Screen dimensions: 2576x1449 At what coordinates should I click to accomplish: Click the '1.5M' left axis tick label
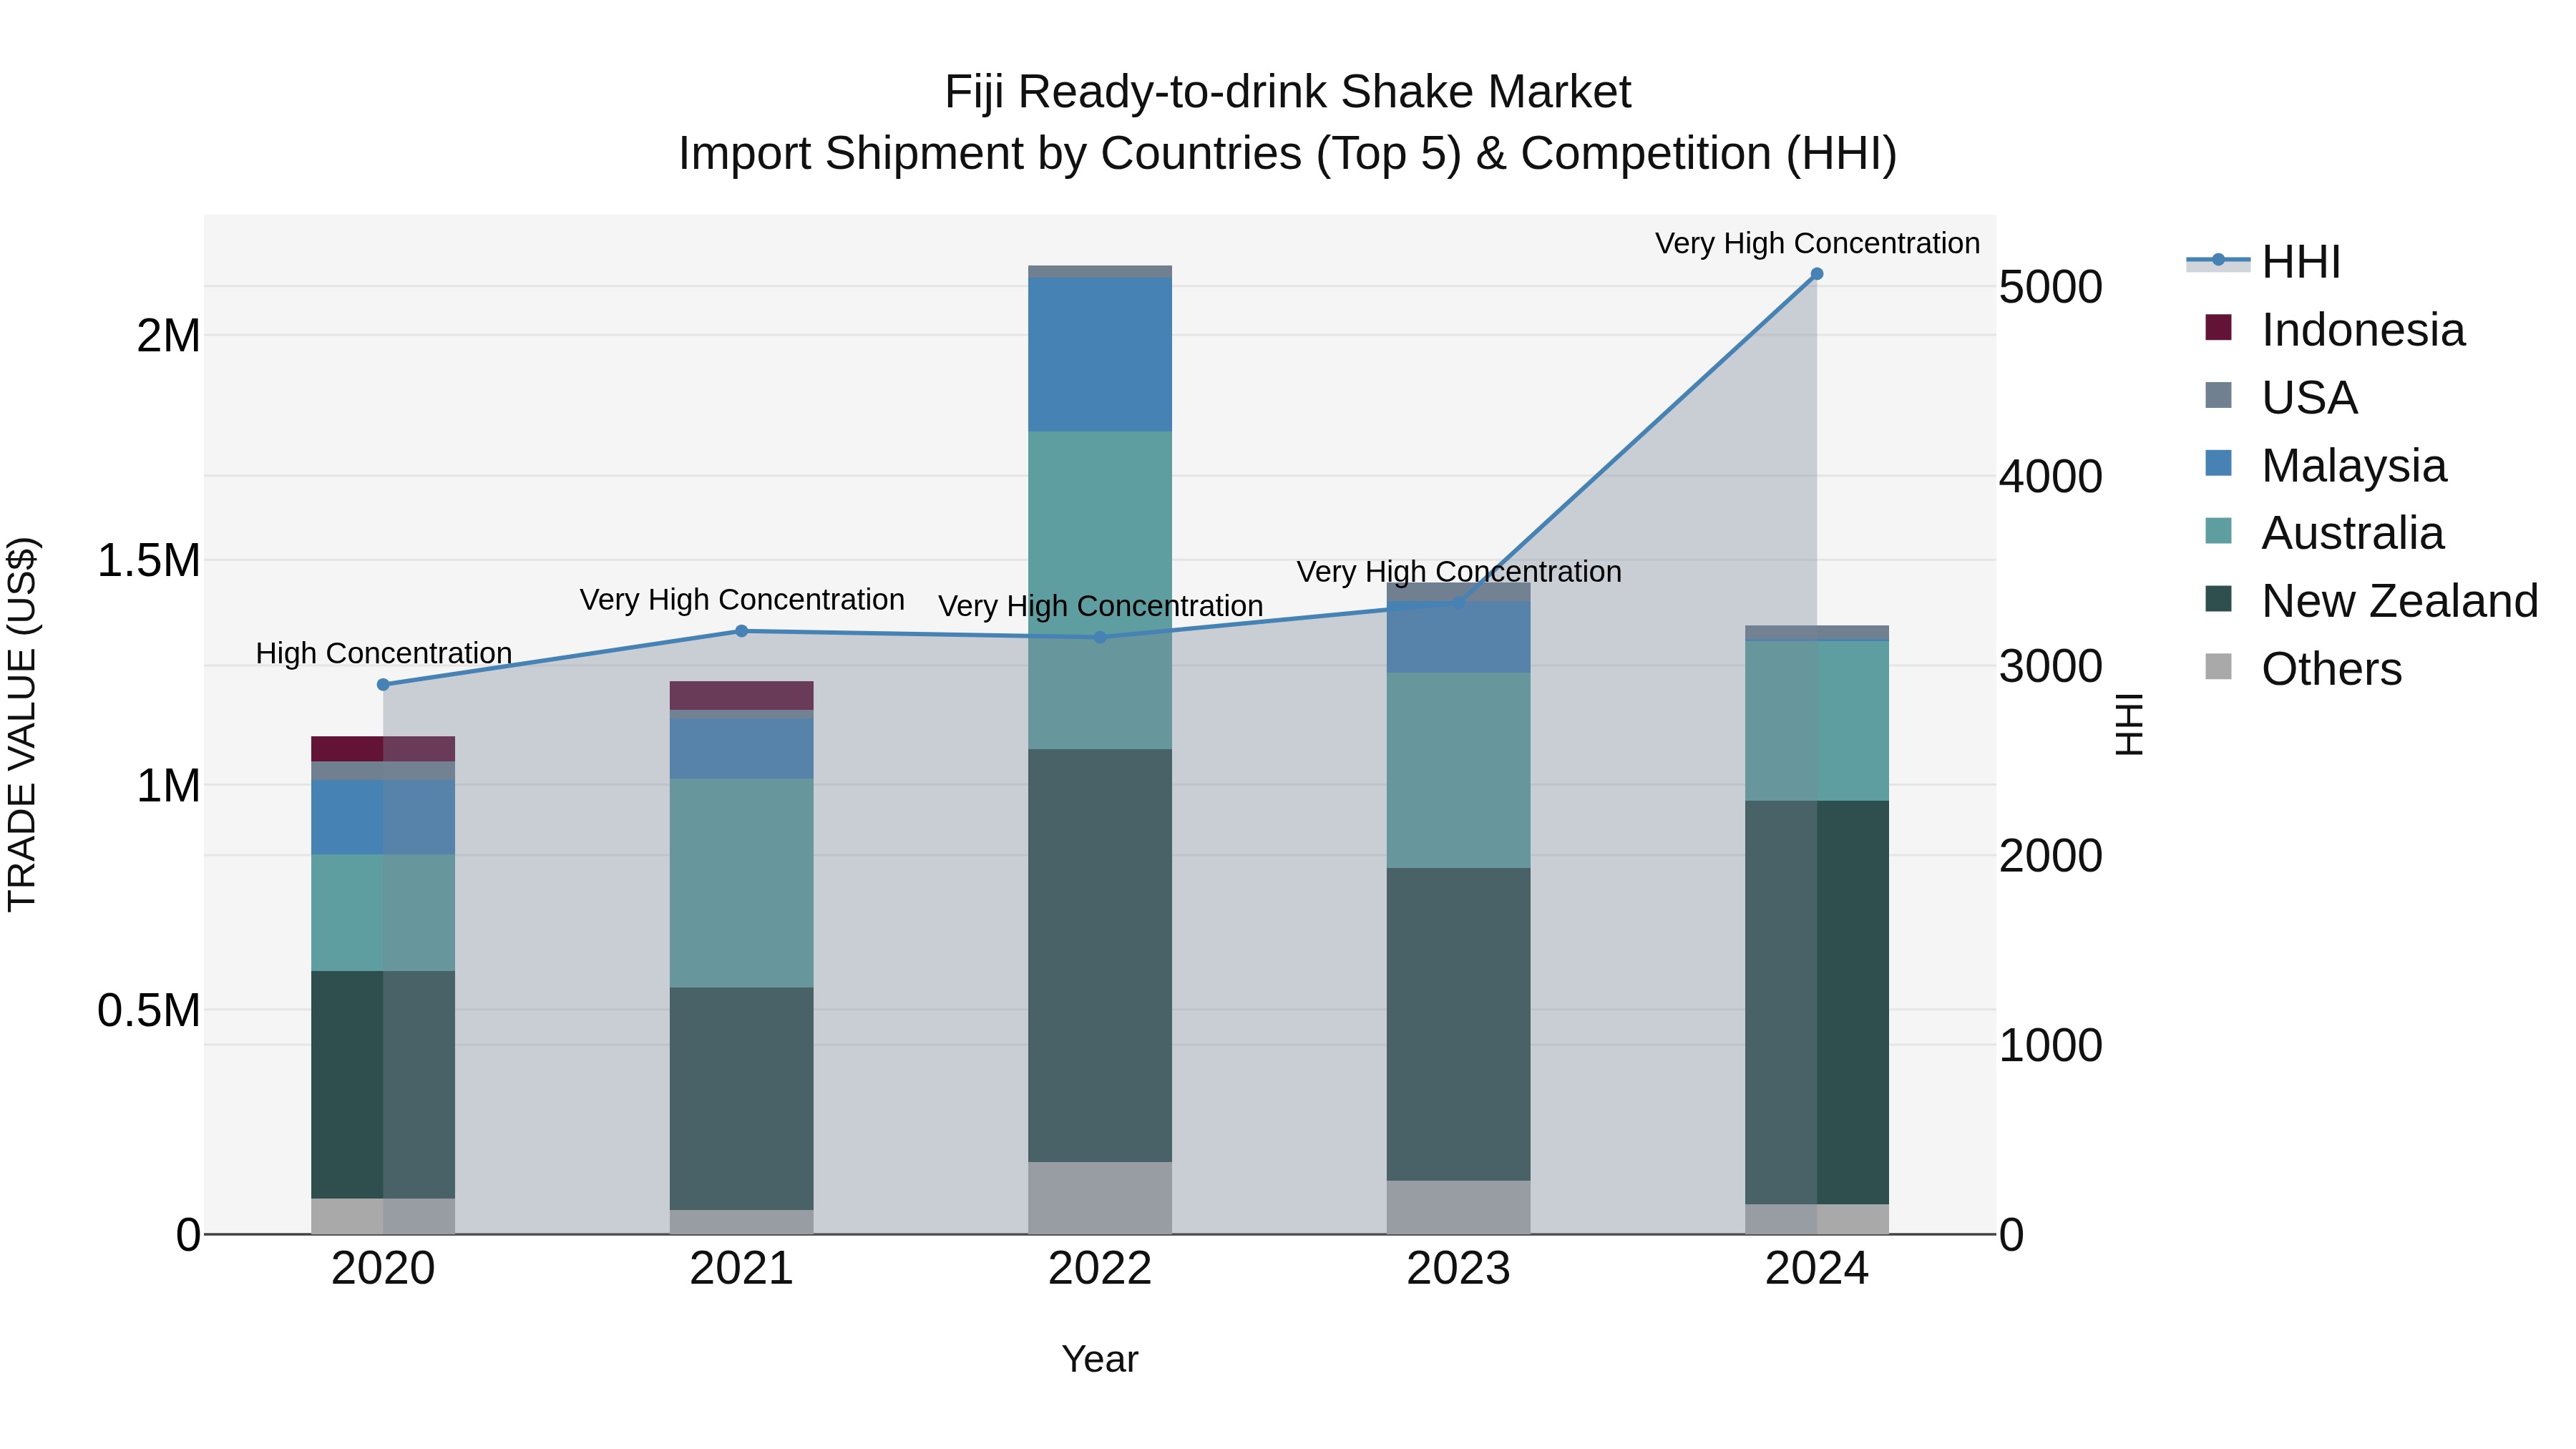click(149, 561)
